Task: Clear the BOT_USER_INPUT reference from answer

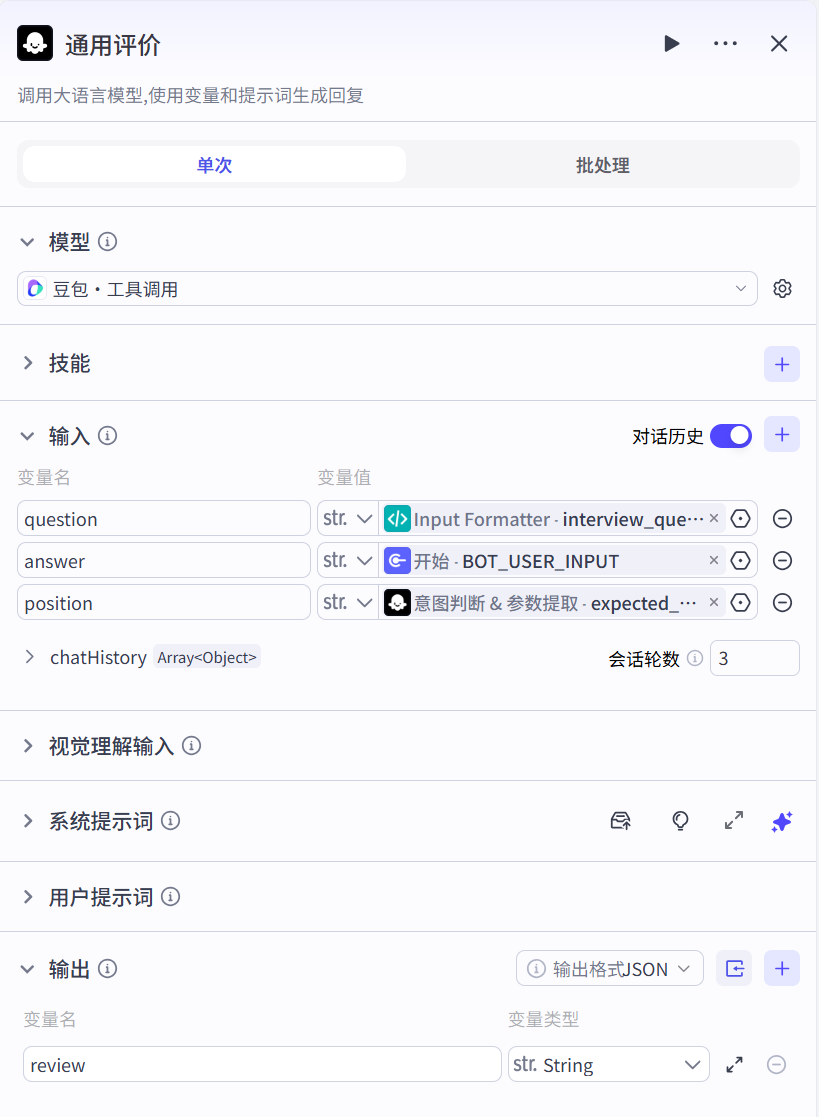Action: click(714, 561)
